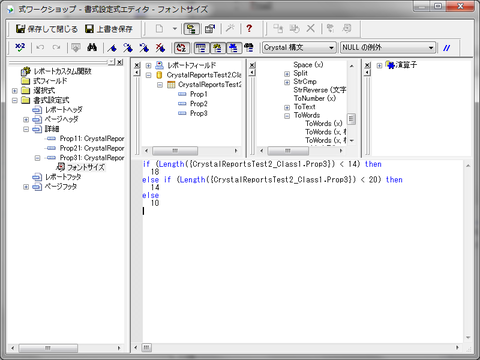Viewport: 480px width, 360px height.
Task: Select レポートカスタム関数 in workshop tree
Action: click(62, 71)
